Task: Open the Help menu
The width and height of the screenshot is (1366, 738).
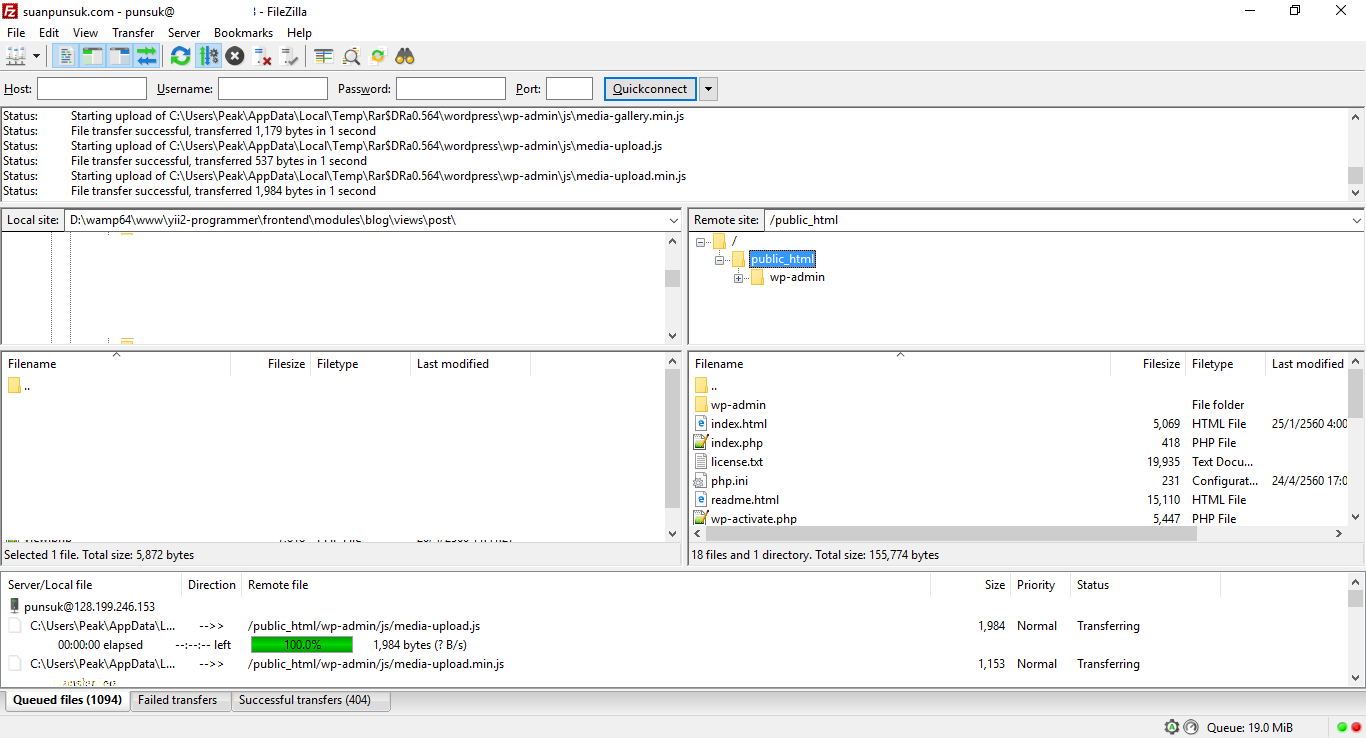Action: tap(299, 33)
